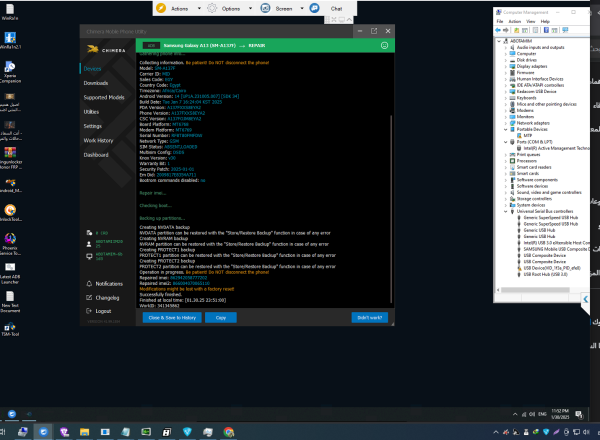Click the popout window icon in Chimera title bar
The height and width of the screenshot is (440, 600).
tap(373, 31)
